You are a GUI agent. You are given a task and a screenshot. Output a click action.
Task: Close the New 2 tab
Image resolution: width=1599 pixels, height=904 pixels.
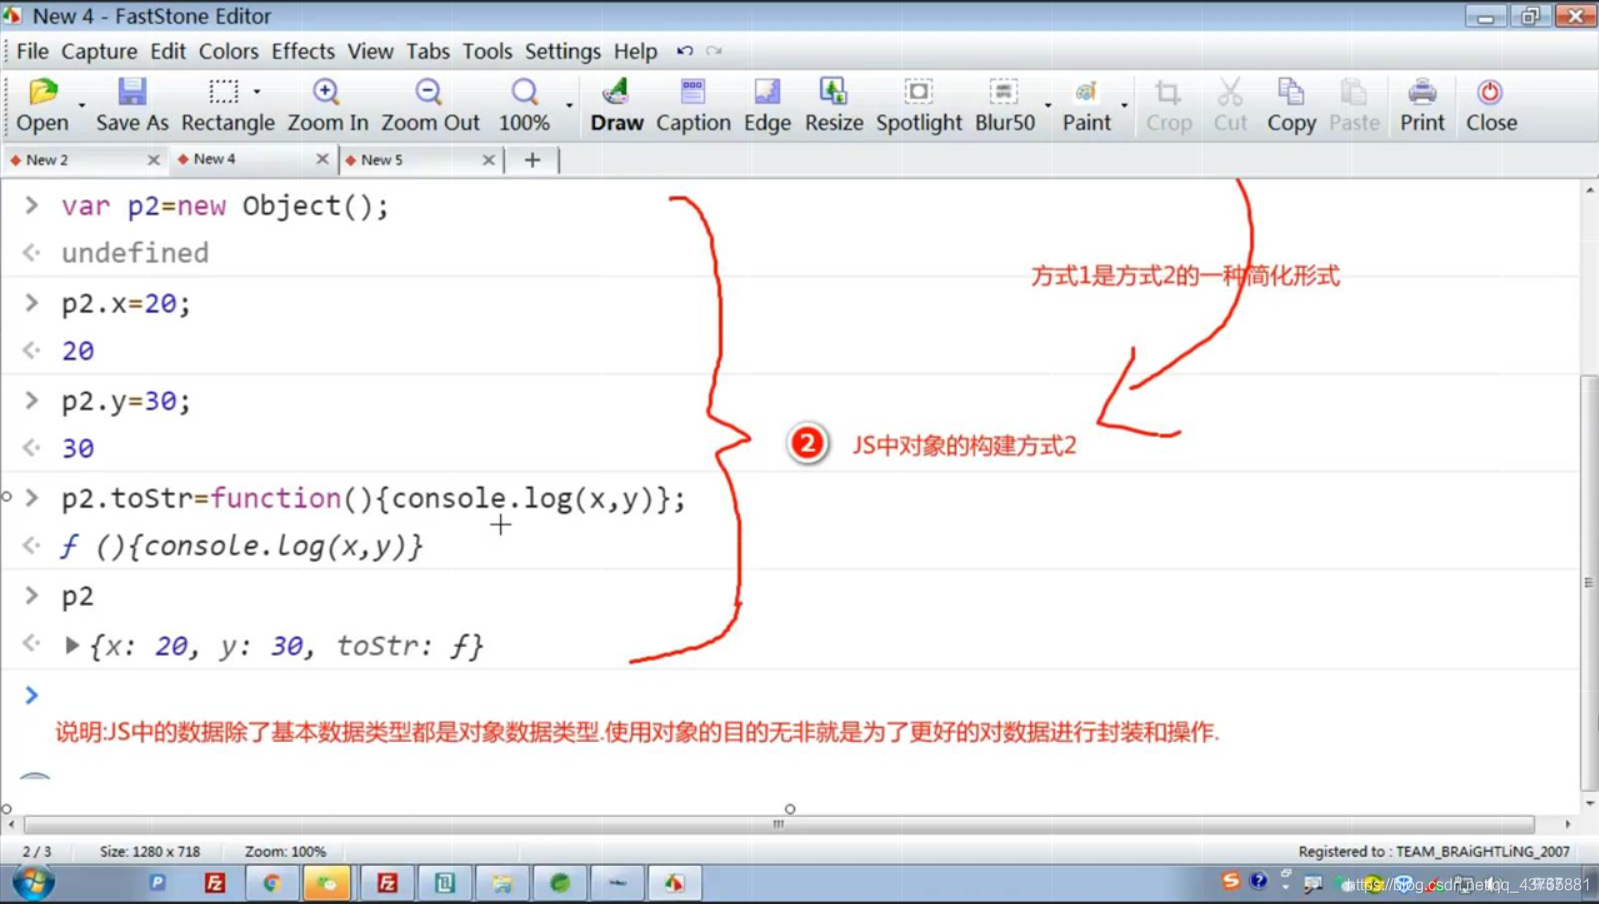click(x=153, y=160)
